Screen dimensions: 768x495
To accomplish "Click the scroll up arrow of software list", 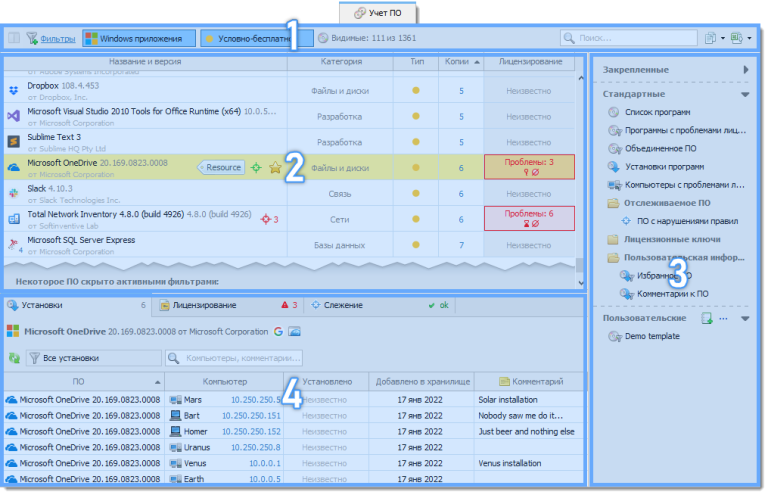I will coord(581,78).
